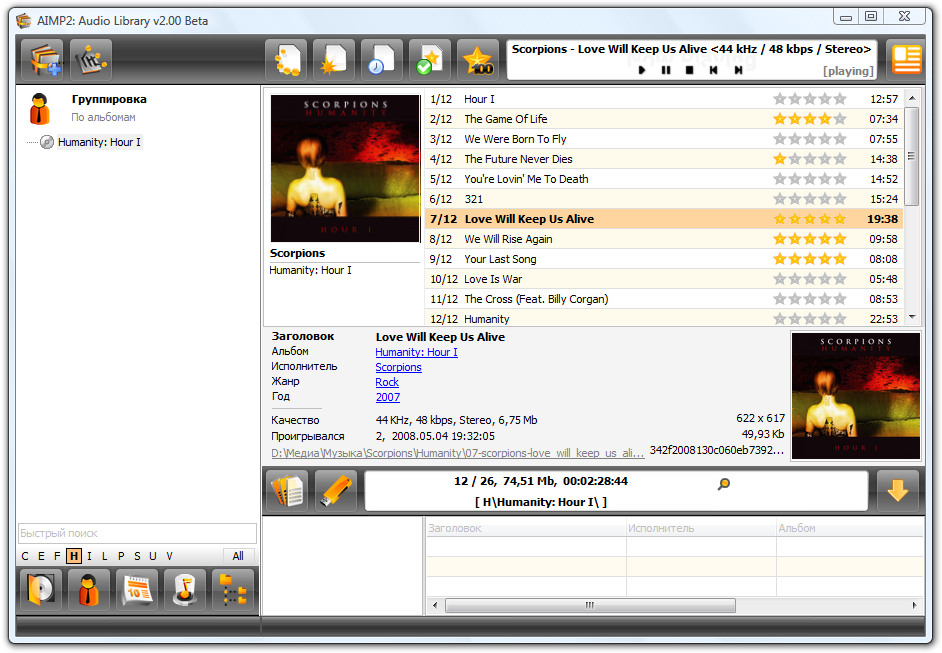The height and width of the screenshot is (653, 942).
Task: Filter library by letter H
Action: 74,556
